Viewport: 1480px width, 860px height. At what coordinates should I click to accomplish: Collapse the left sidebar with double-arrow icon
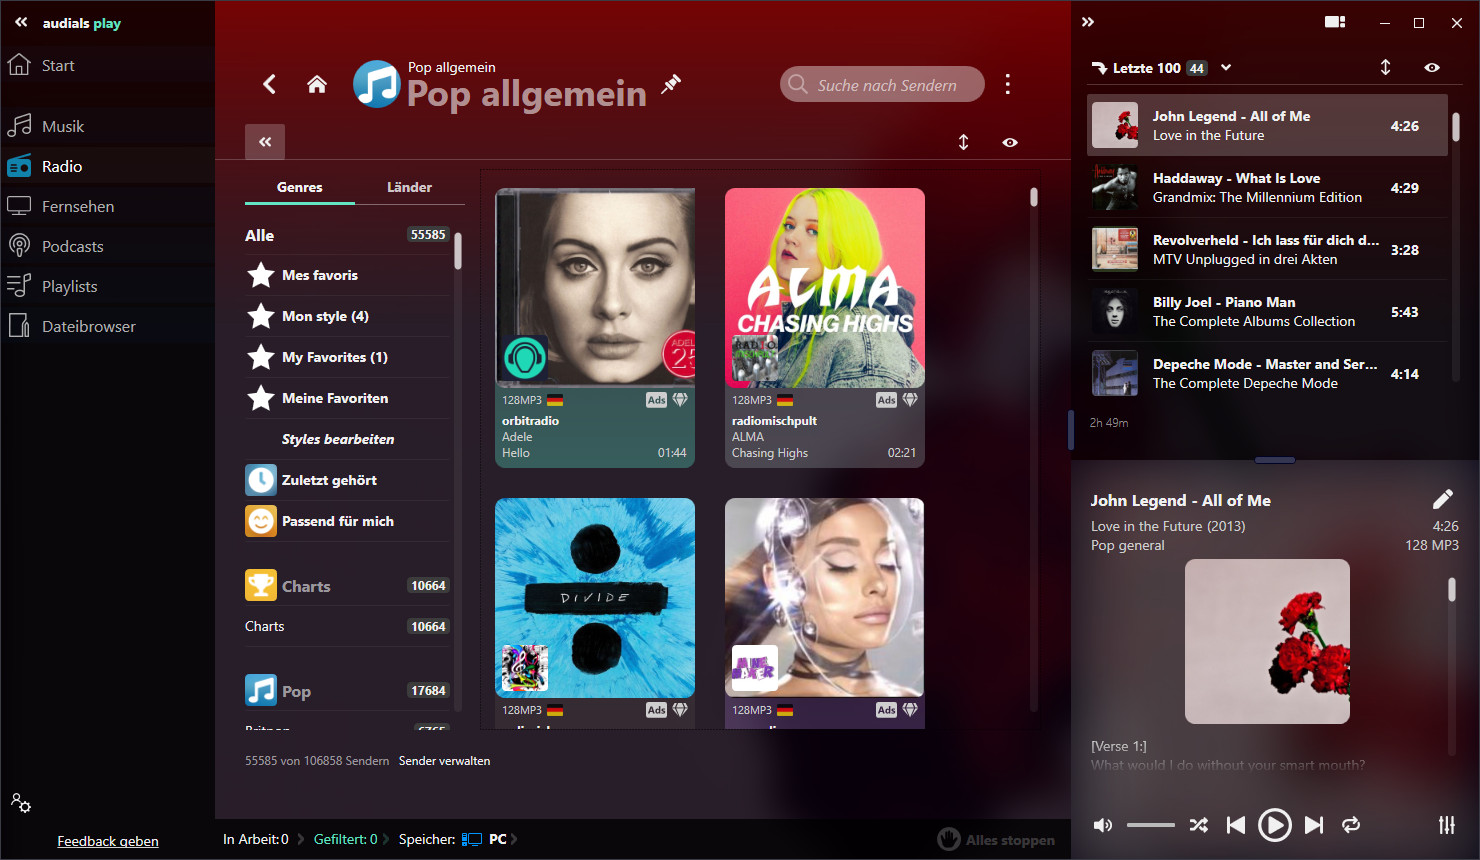pyautogui.click(x=21, y=22)
